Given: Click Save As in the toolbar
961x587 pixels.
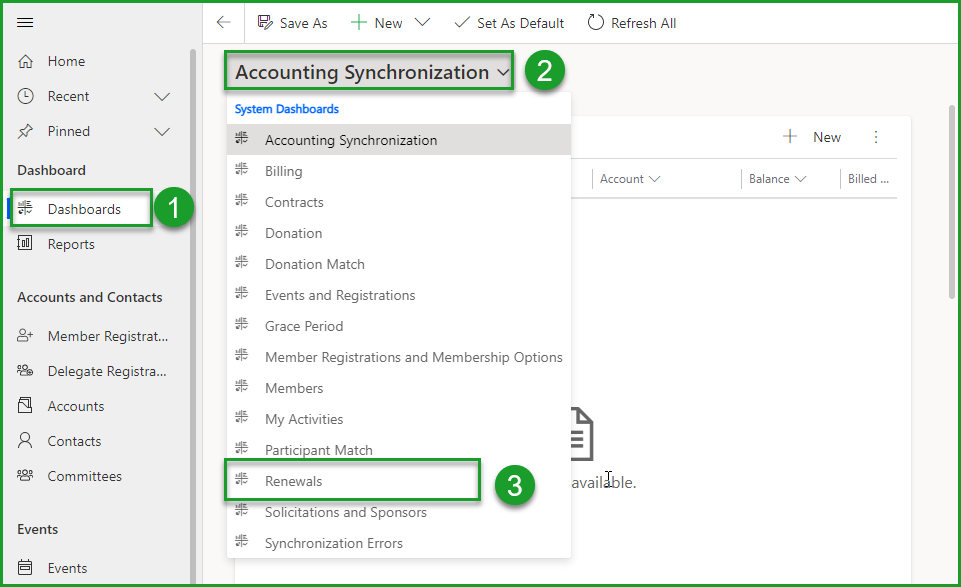Looking at the screenshot, I should pos(292,22).
